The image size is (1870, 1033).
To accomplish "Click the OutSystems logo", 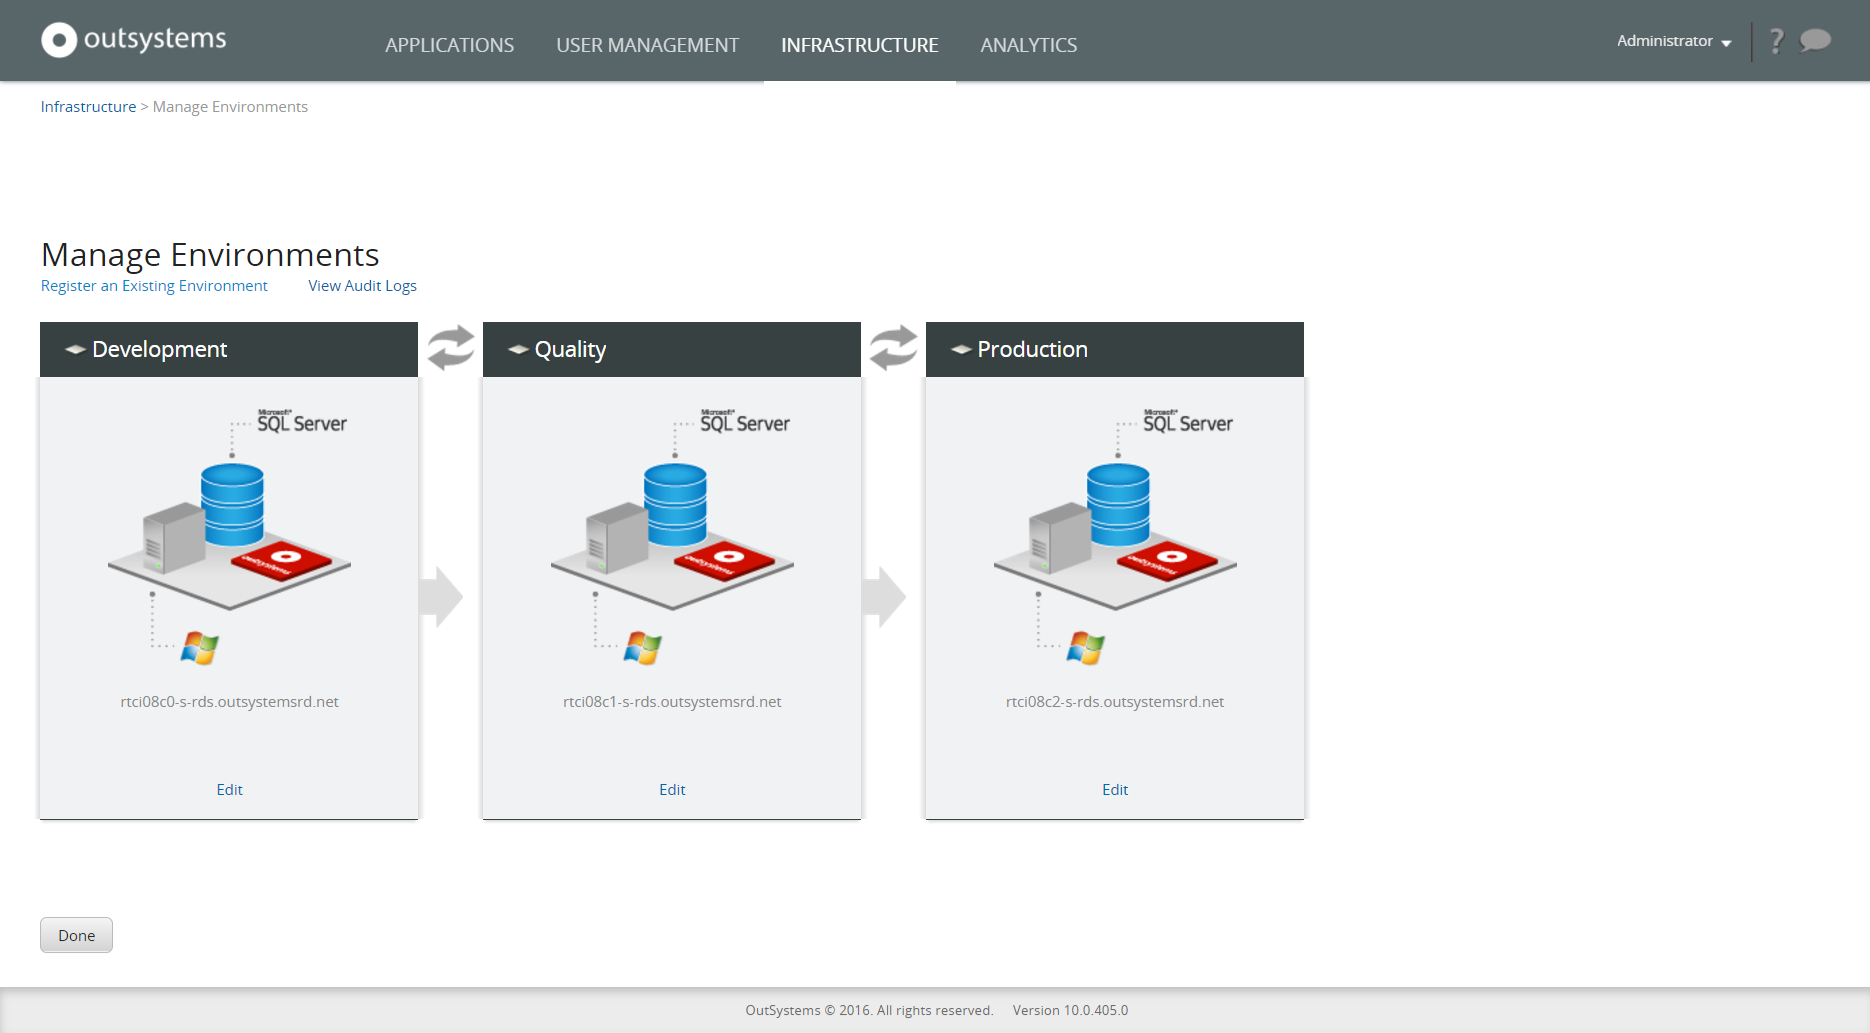I will pos(134,40).
